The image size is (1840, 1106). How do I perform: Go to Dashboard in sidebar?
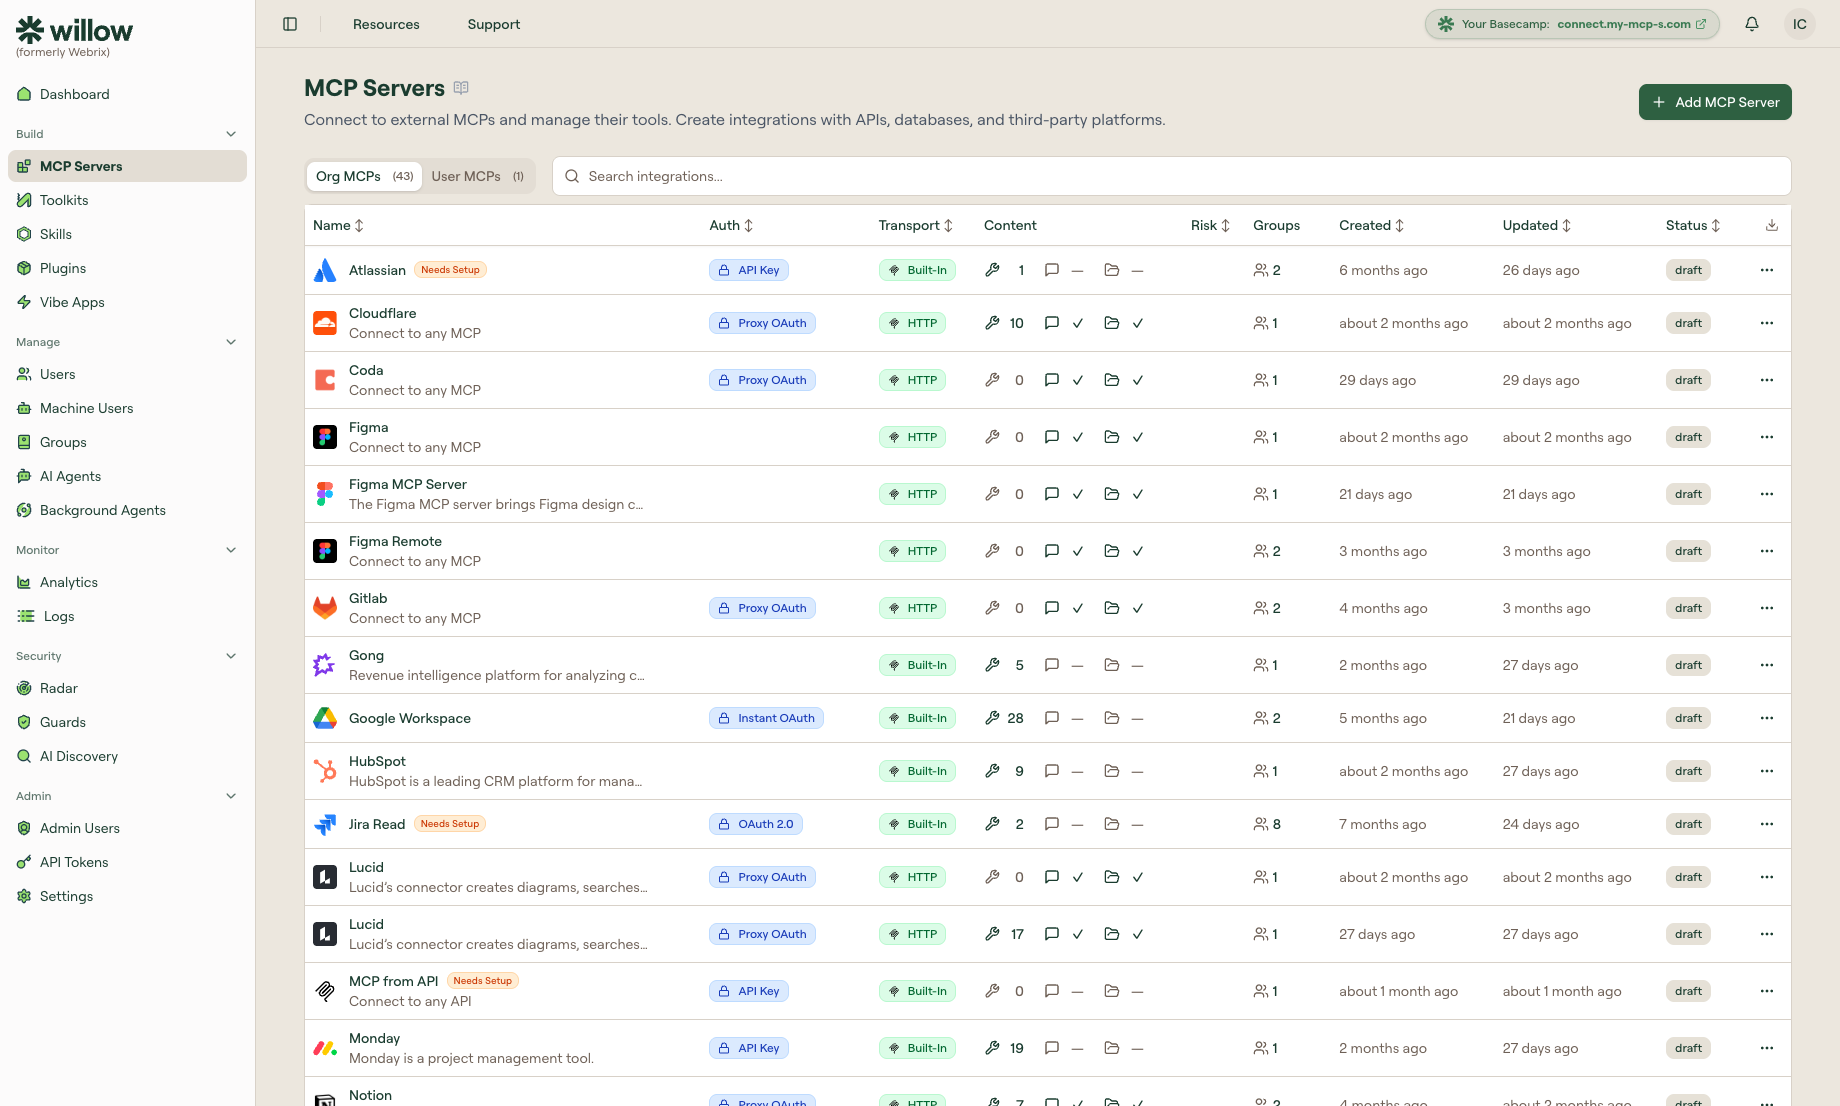coord(127,94)
